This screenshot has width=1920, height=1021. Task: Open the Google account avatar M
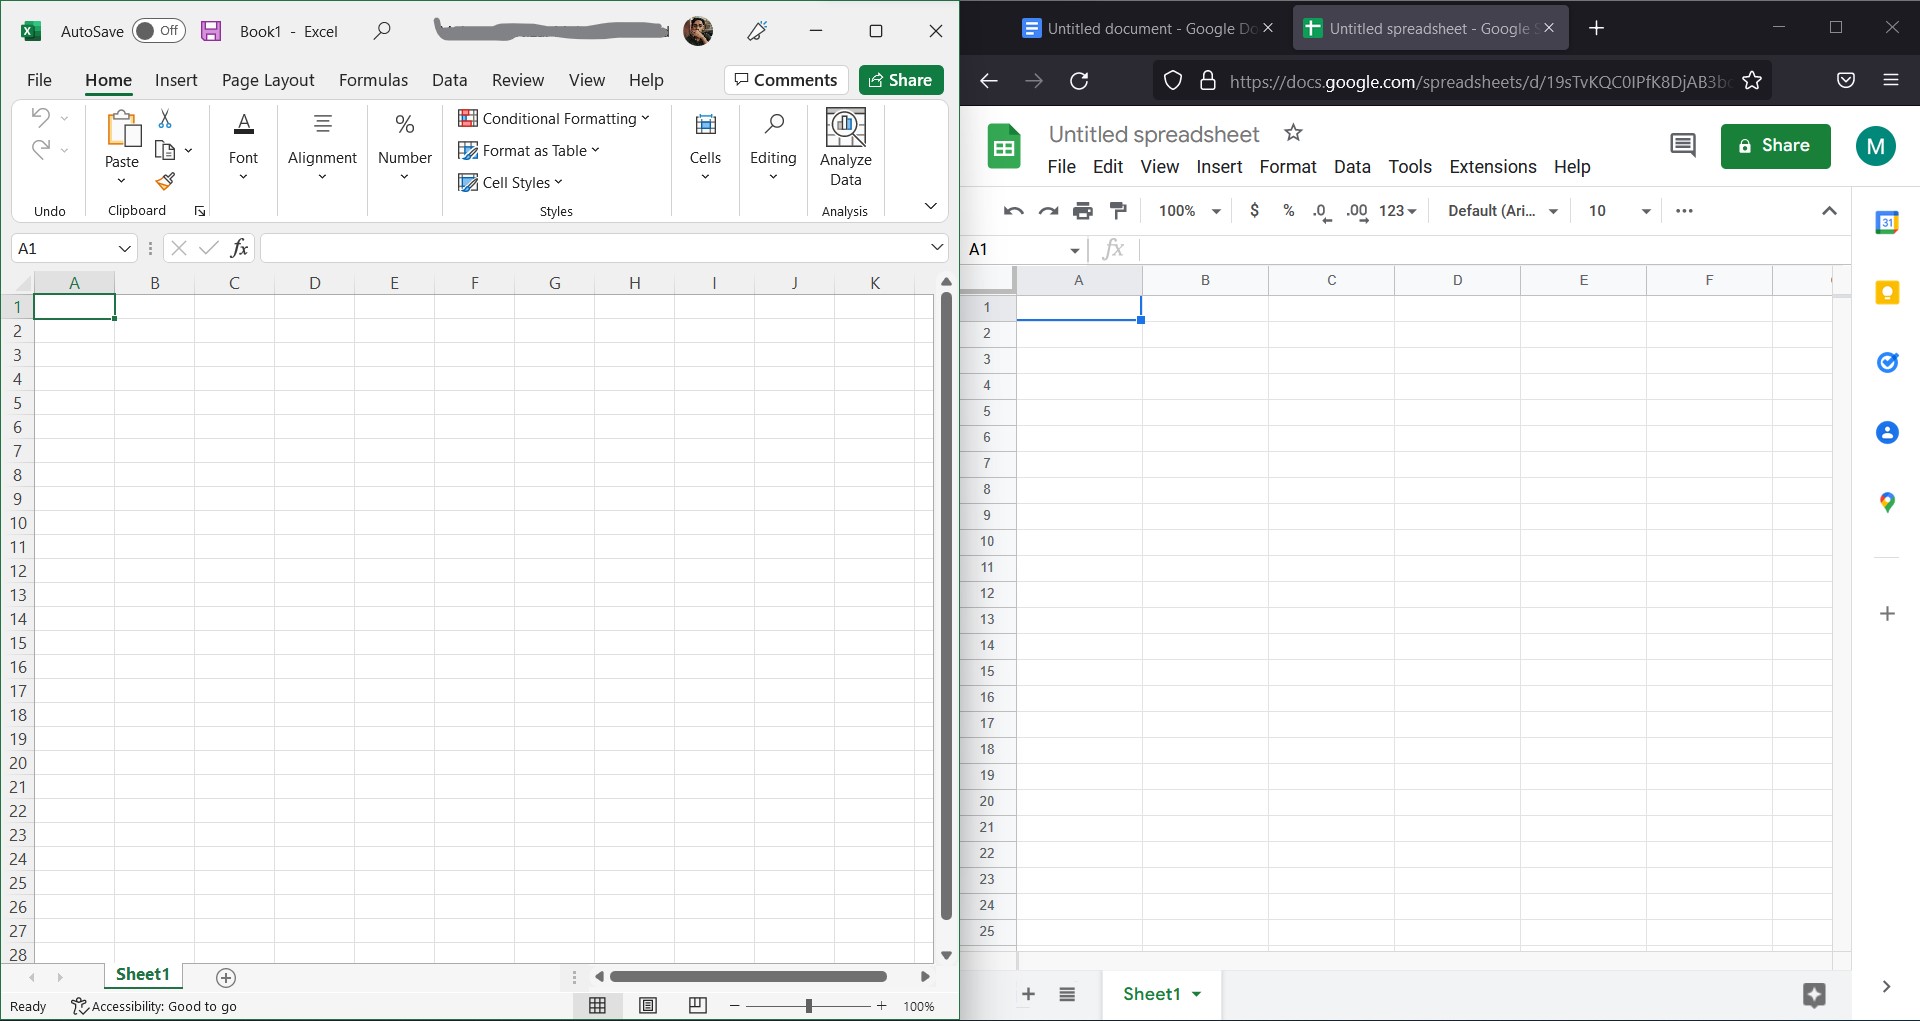(1876, 146)
